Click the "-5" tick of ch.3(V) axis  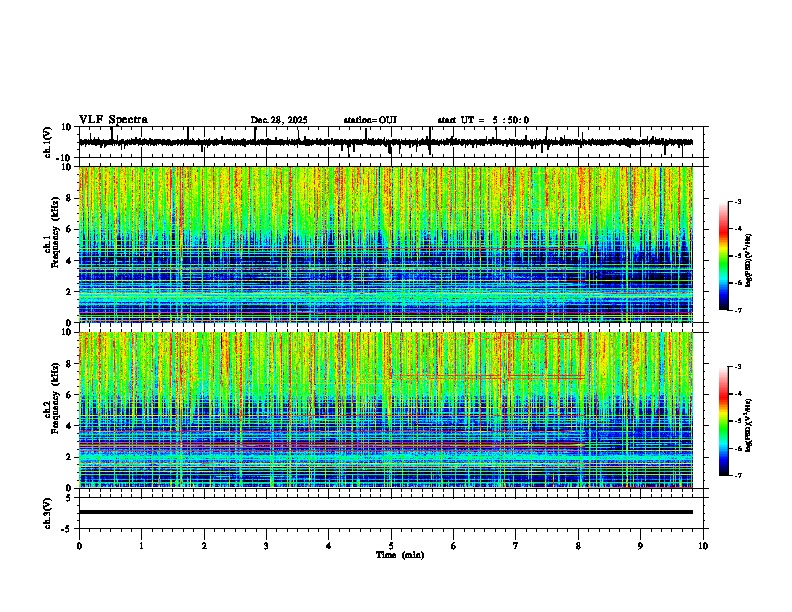tap(67, 529)
